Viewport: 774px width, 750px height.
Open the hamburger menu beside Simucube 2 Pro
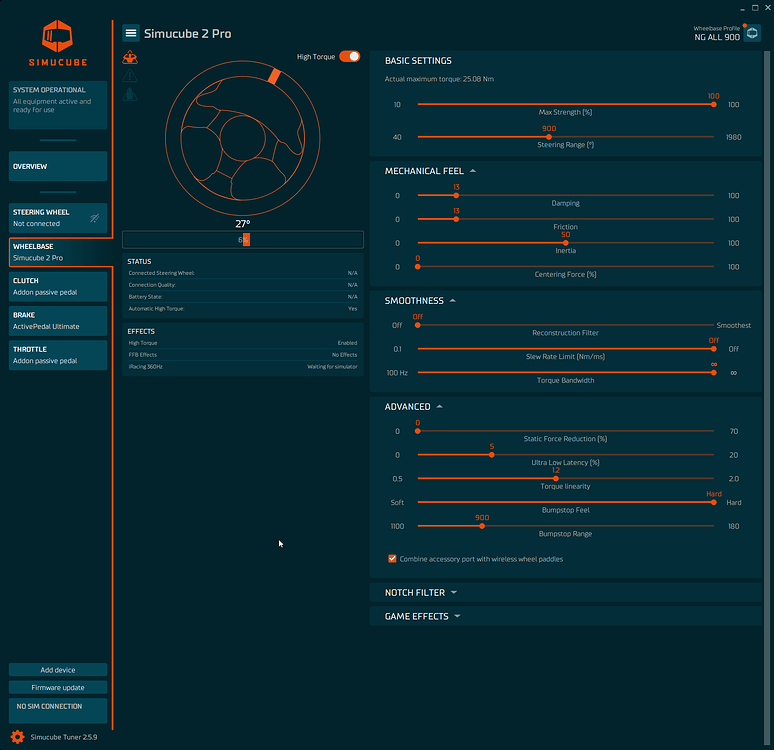pos(131,33)
